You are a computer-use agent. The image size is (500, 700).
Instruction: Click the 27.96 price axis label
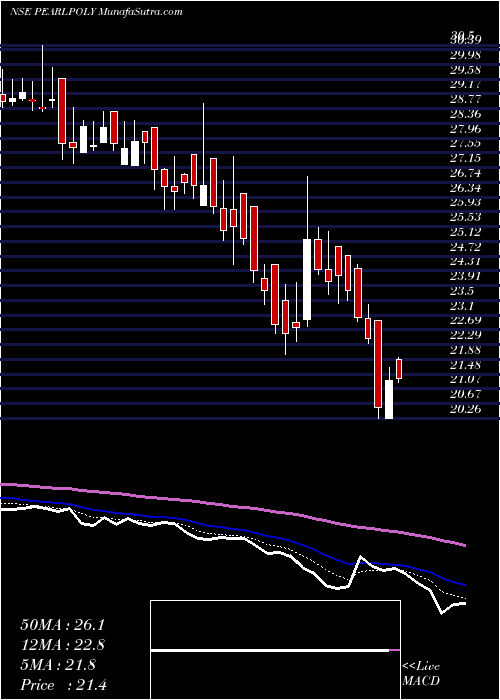466,129
